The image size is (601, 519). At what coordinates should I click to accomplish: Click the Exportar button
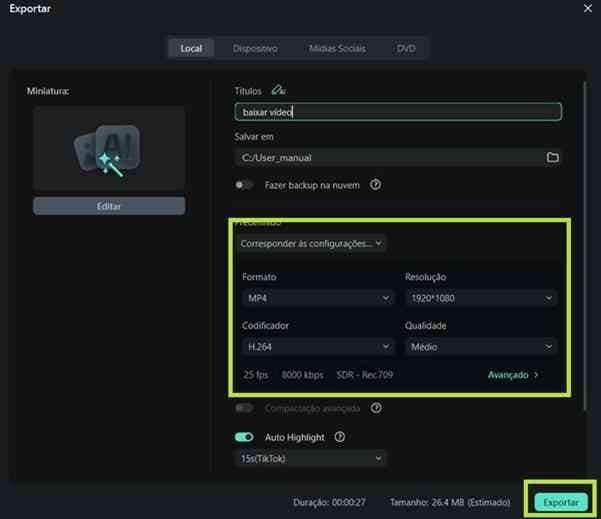pos(561,502)
